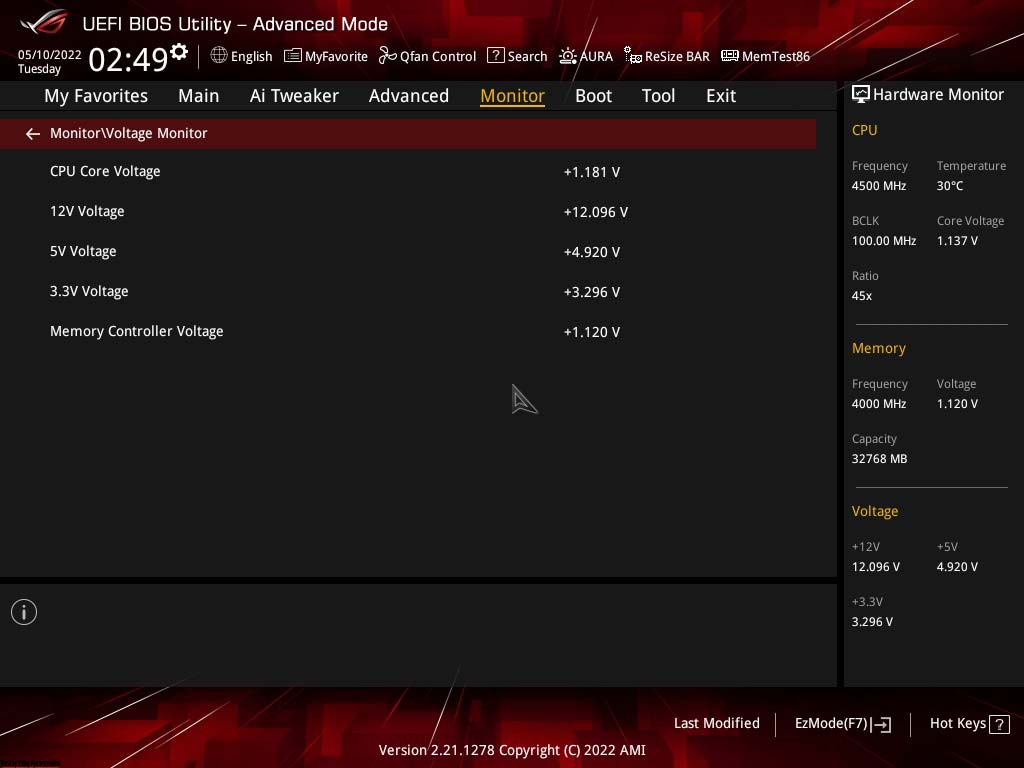This screenshot has height=768, width=1024.
Task: Select the 5V Voltage row
Action: coord(408,251)
